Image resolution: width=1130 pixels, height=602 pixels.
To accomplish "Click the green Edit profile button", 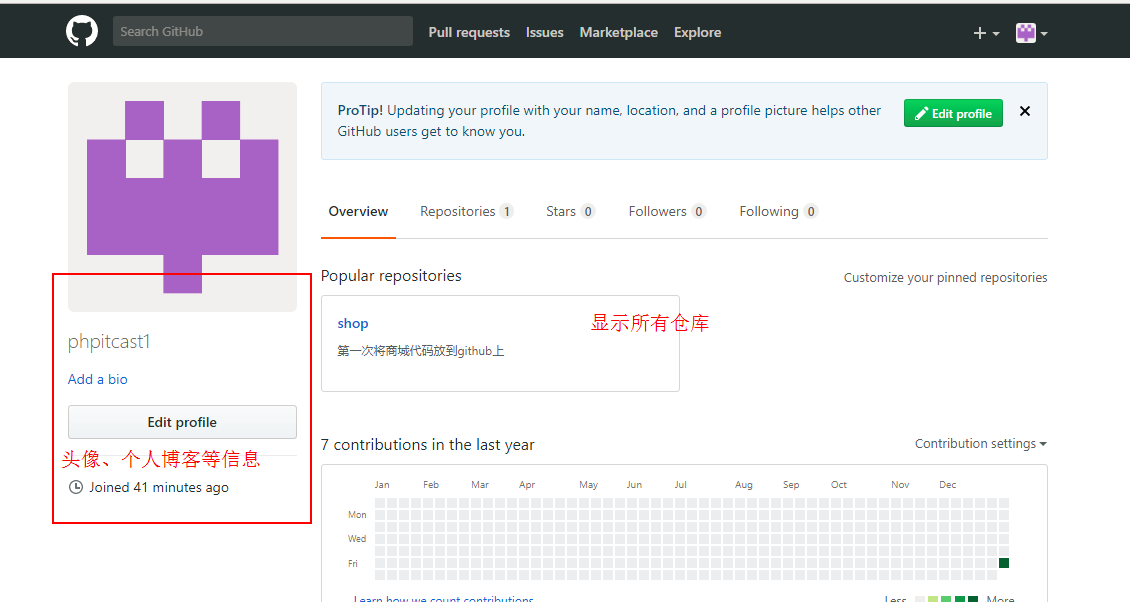I will click(x=953, y=113).
